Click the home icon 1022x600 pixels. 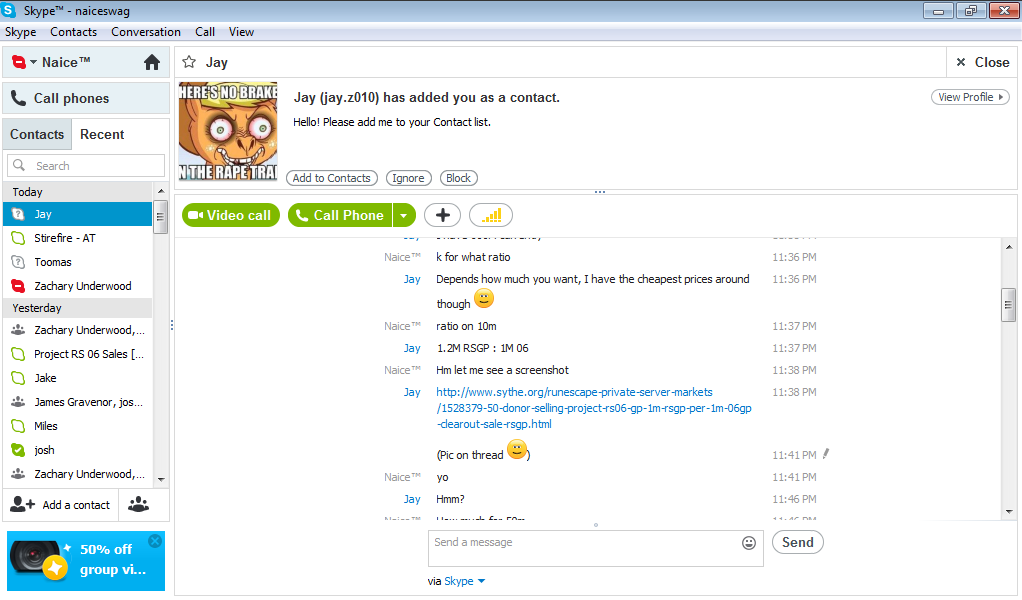click(152, 63)
